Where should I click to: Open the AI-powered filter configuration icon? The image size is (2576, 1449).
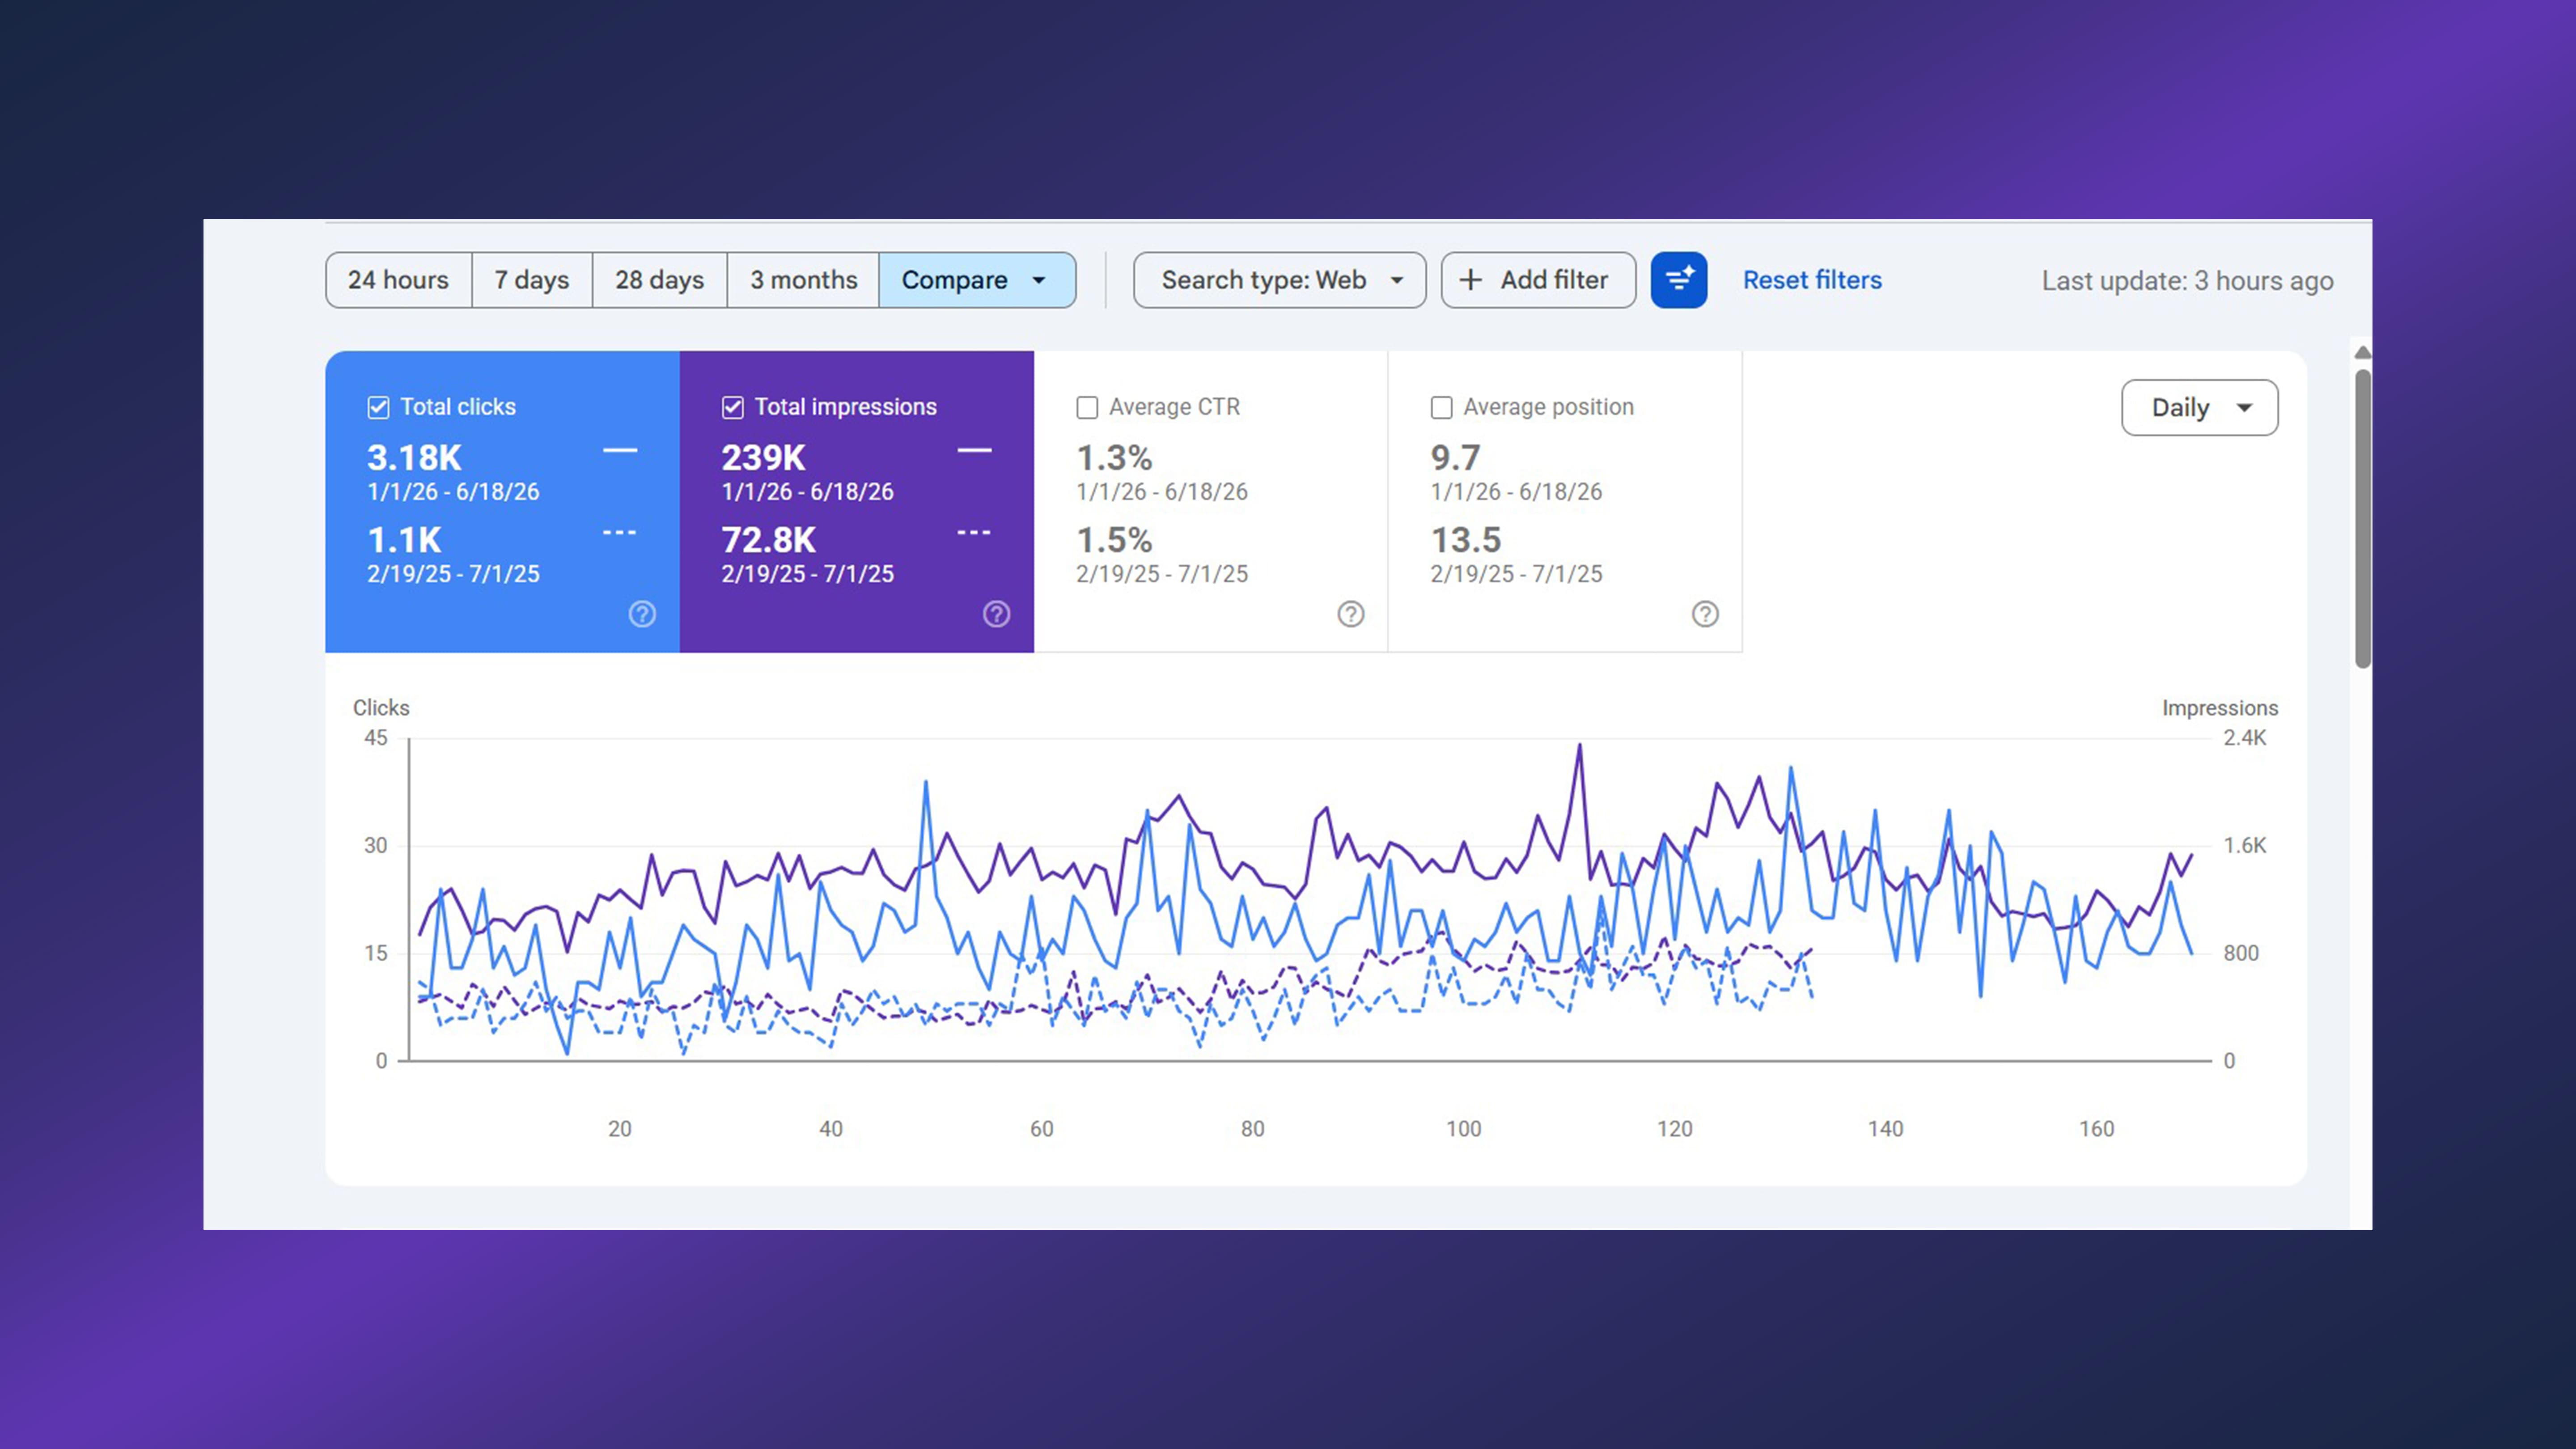pyautogui.click(x=1678, y=280)
